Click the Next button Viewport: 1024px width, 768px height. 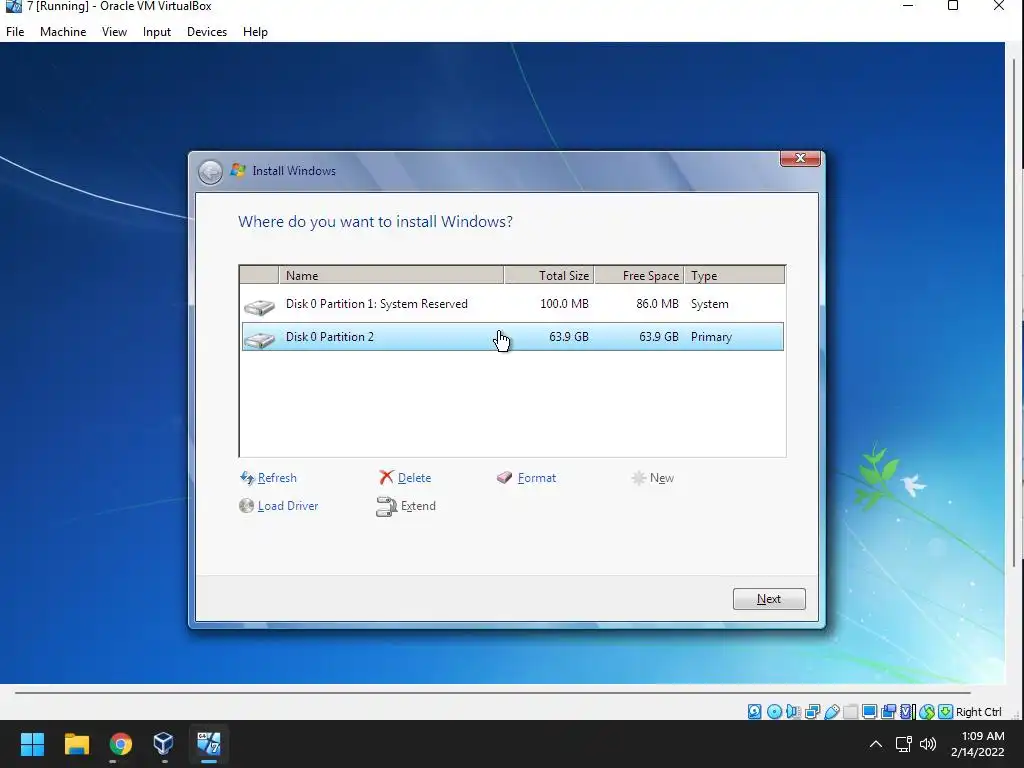click(769, 599)
